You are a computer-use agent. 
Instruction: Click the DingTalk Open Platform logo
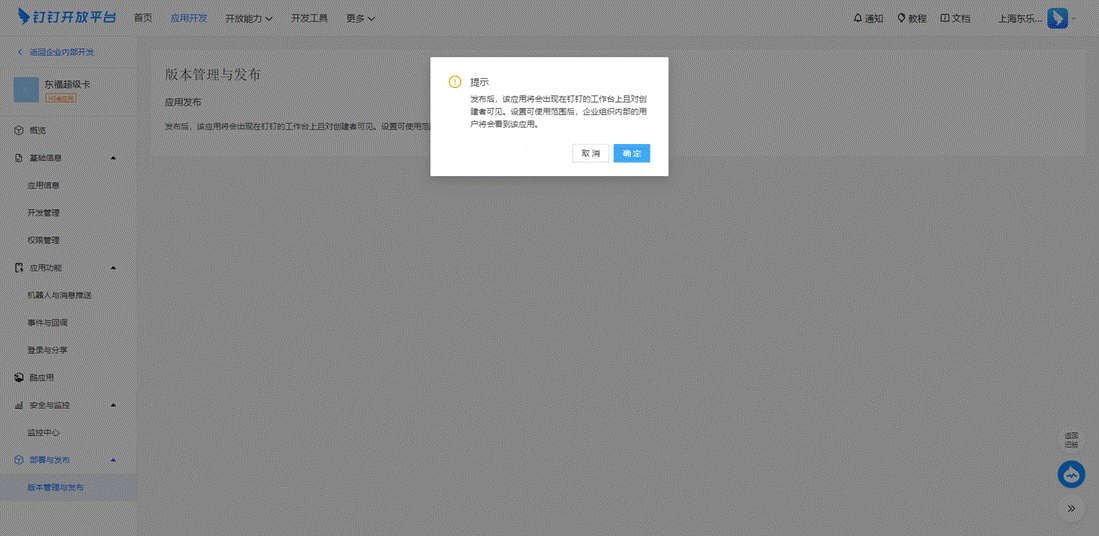[67, 17]
